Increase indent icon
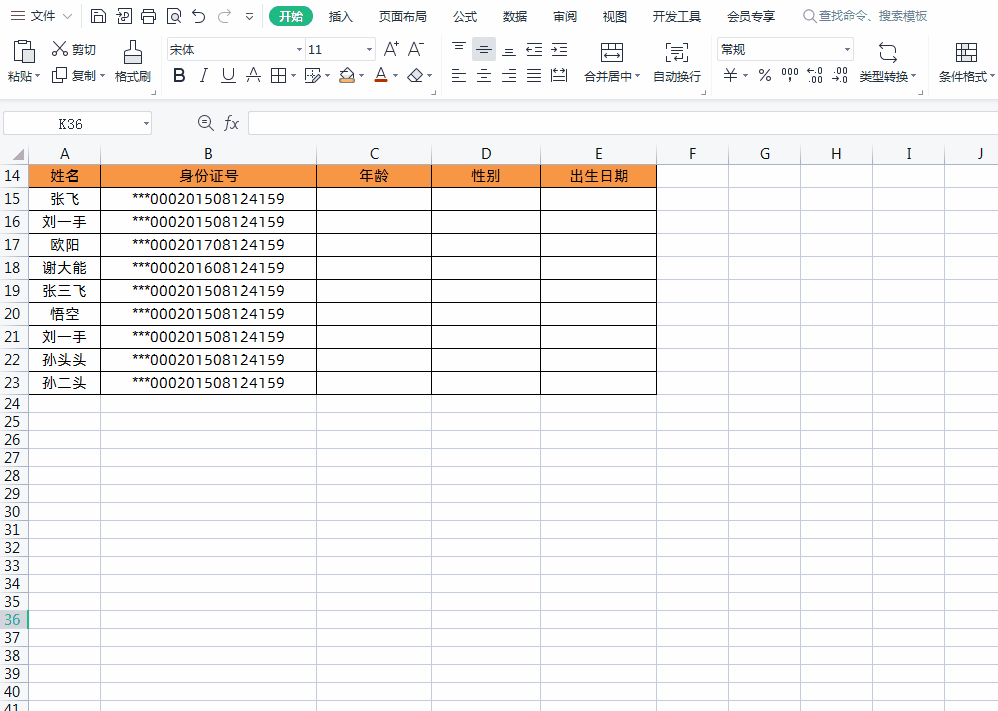This screenshot has height=711, width=998. click(x=559, y=49)
